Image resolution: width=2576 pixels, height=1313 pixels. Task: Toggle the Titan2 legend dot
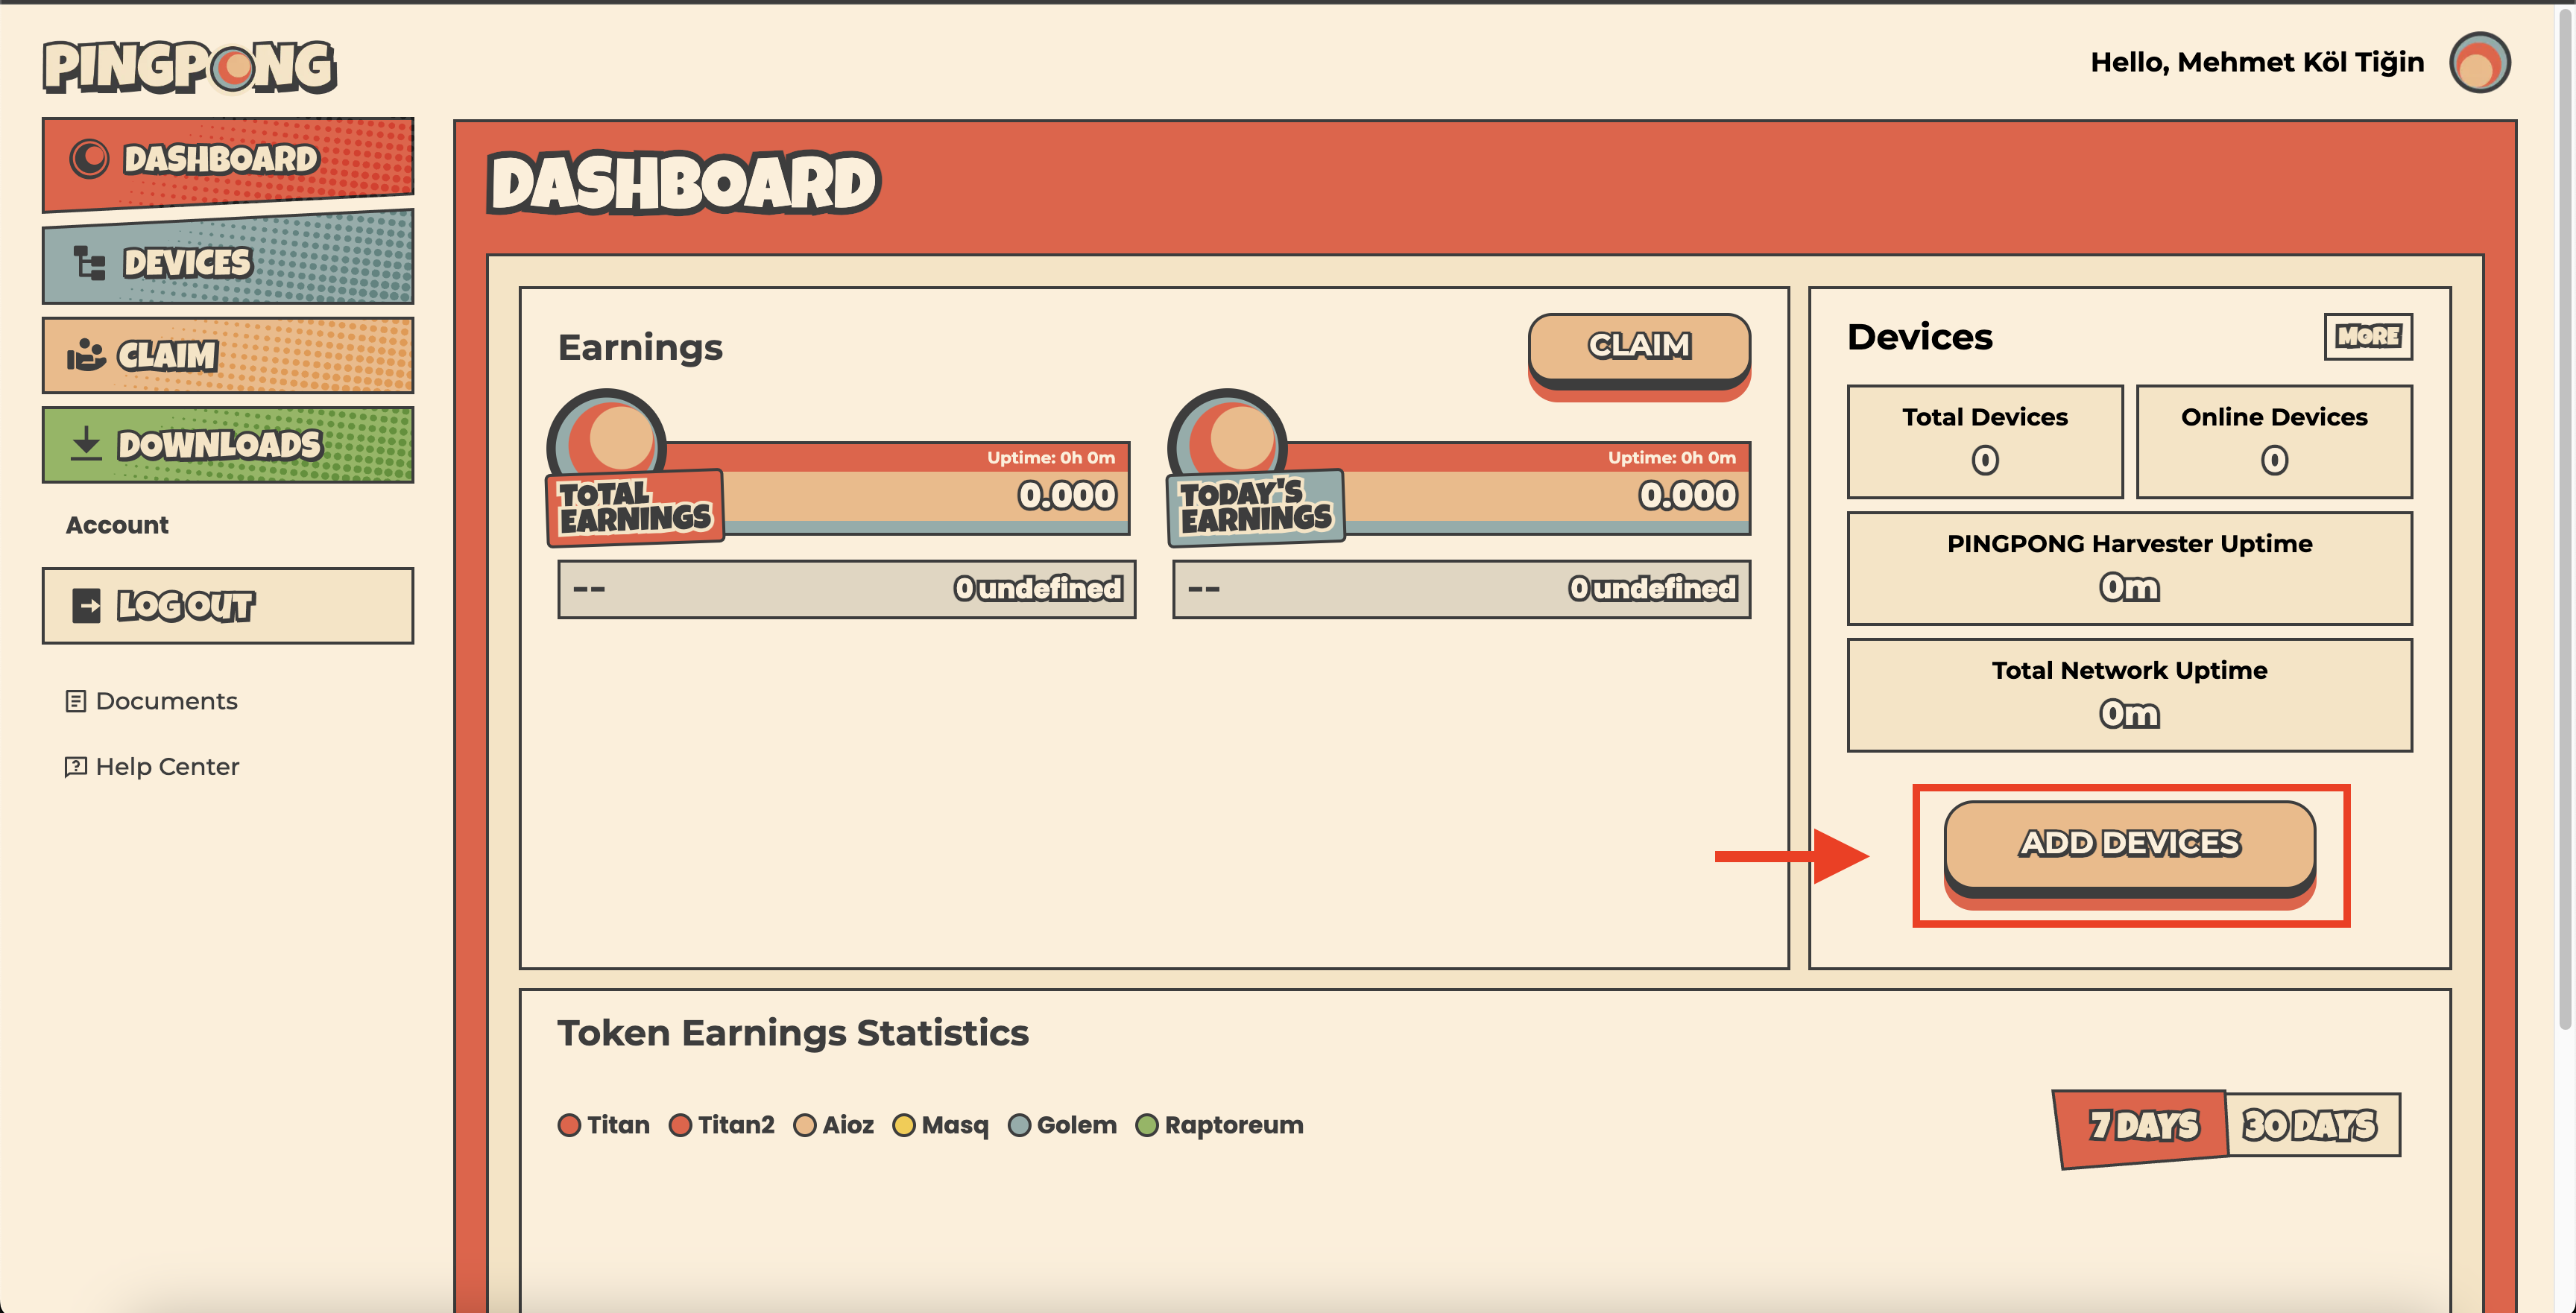(680, 1125)
